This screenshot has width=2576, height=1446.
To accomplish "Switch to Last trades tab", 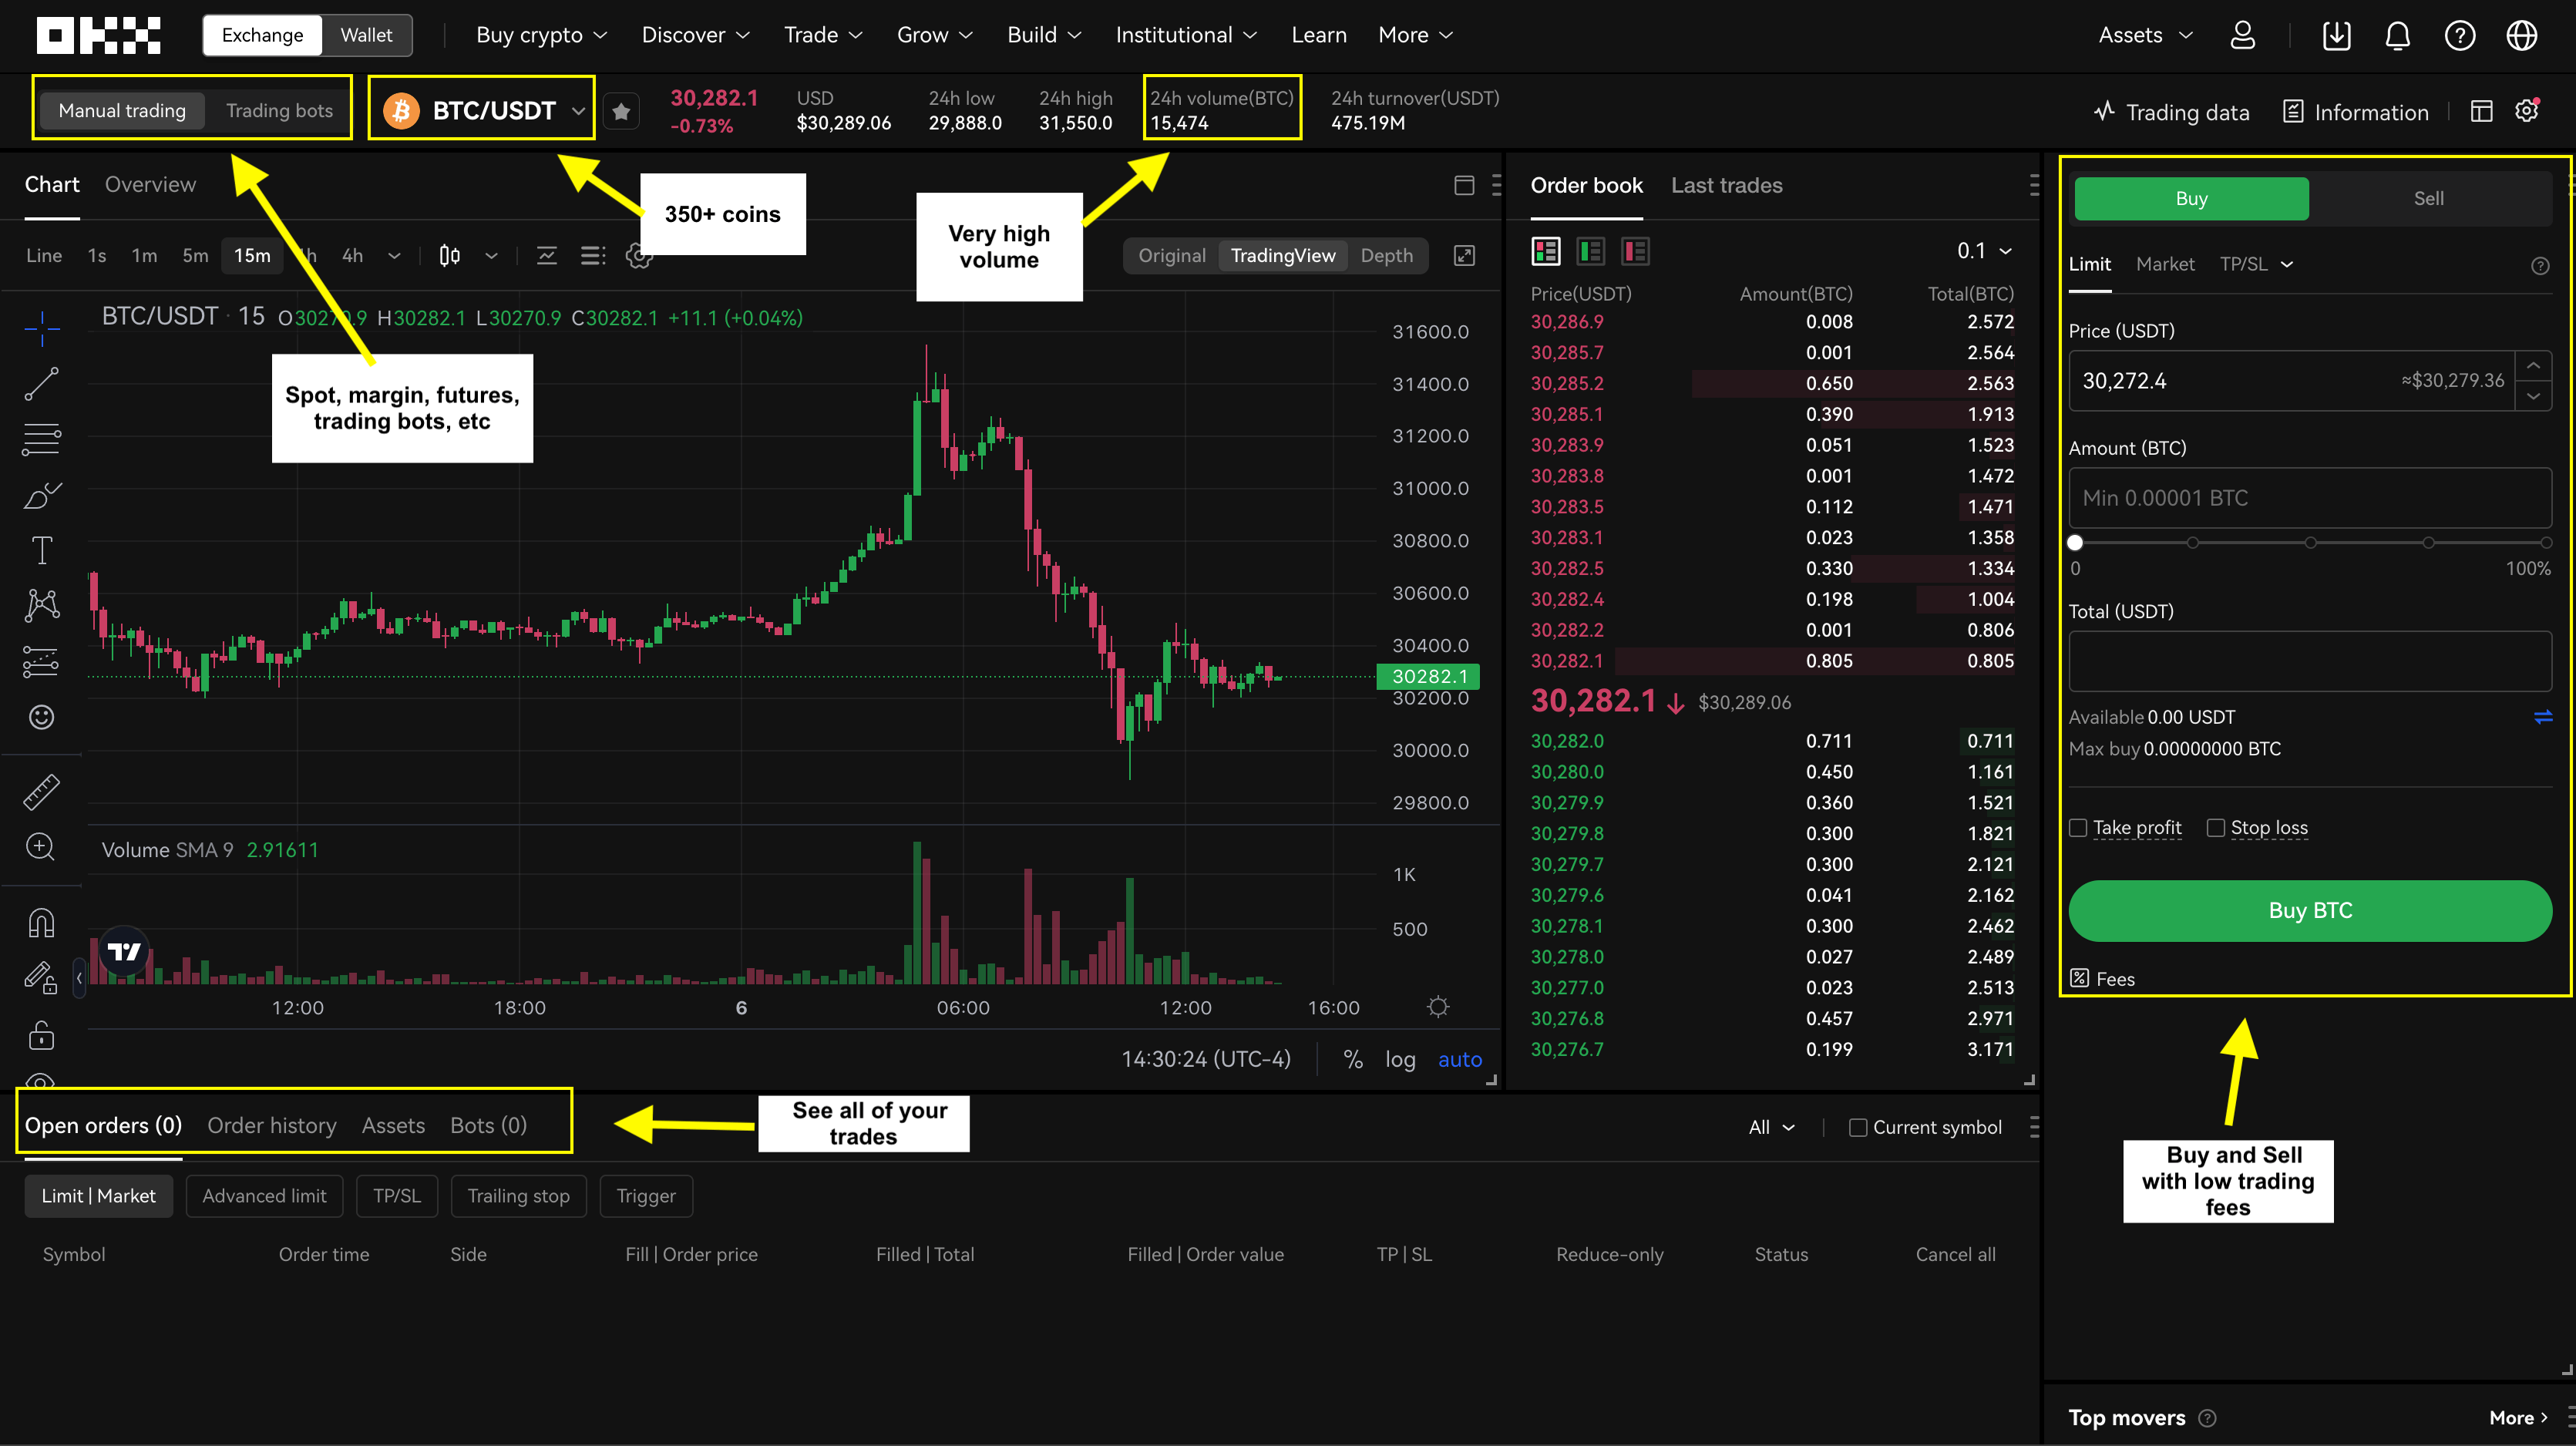I will point(1727,186).
